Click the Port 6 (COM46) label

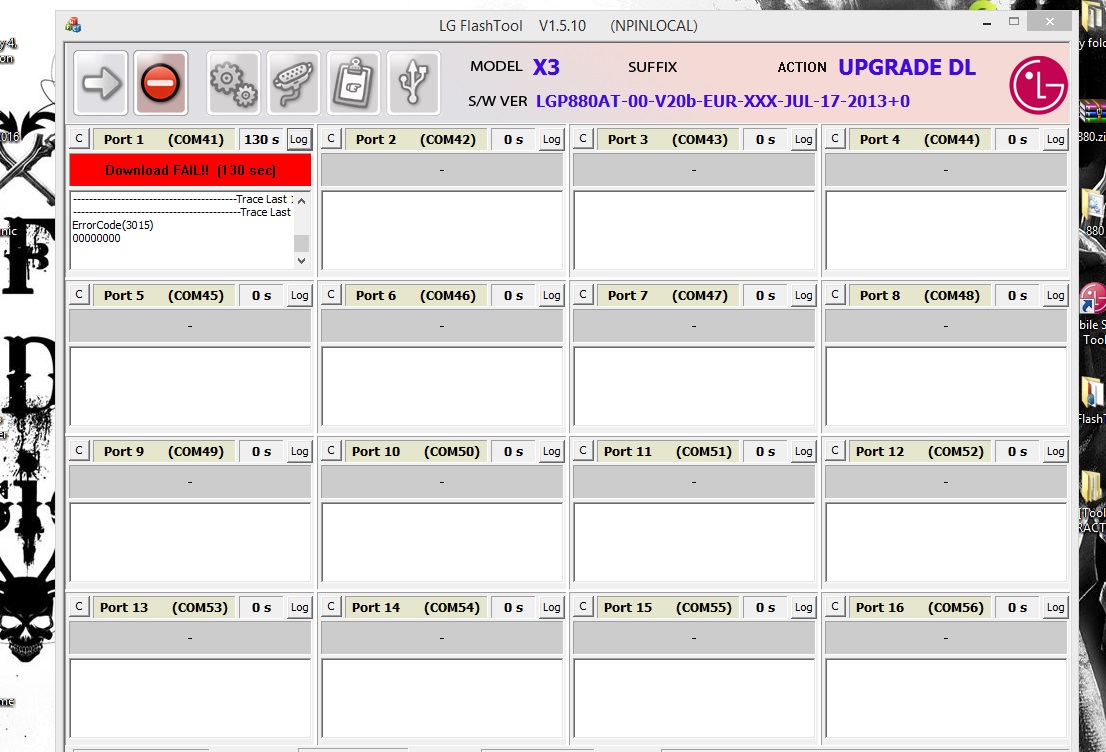point(415,296)
